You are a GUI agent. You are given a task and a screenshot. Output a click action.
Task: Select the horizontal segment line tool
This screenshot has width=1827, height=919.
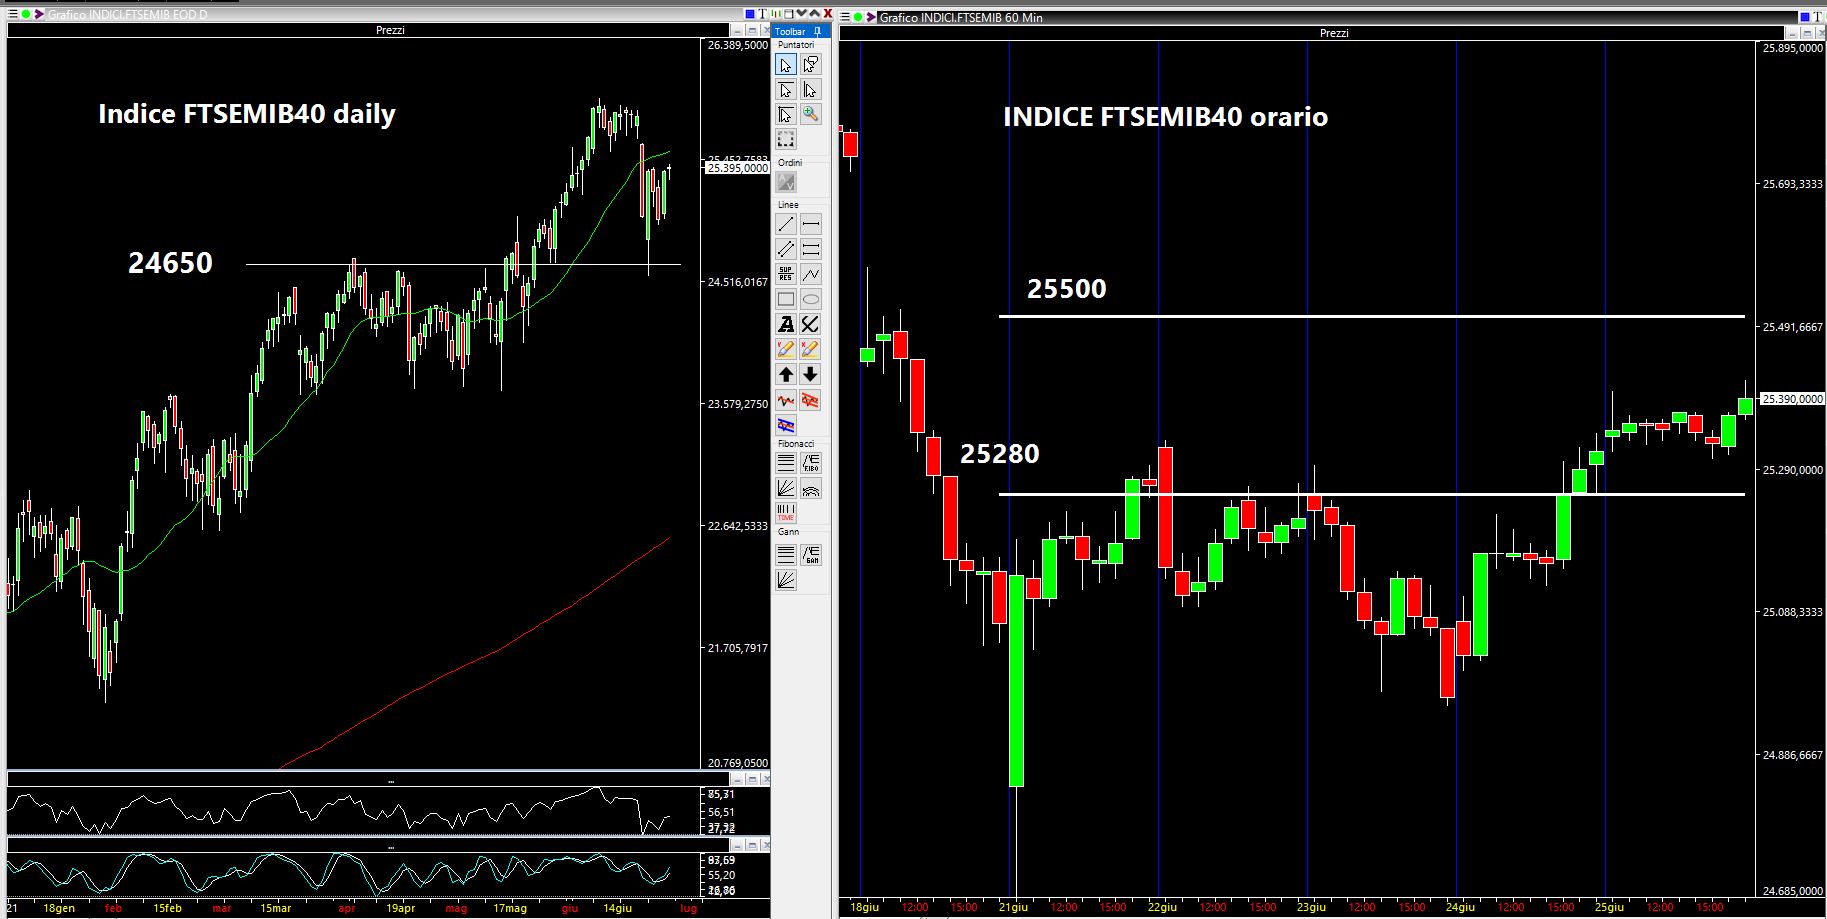[x=810, y=224]
